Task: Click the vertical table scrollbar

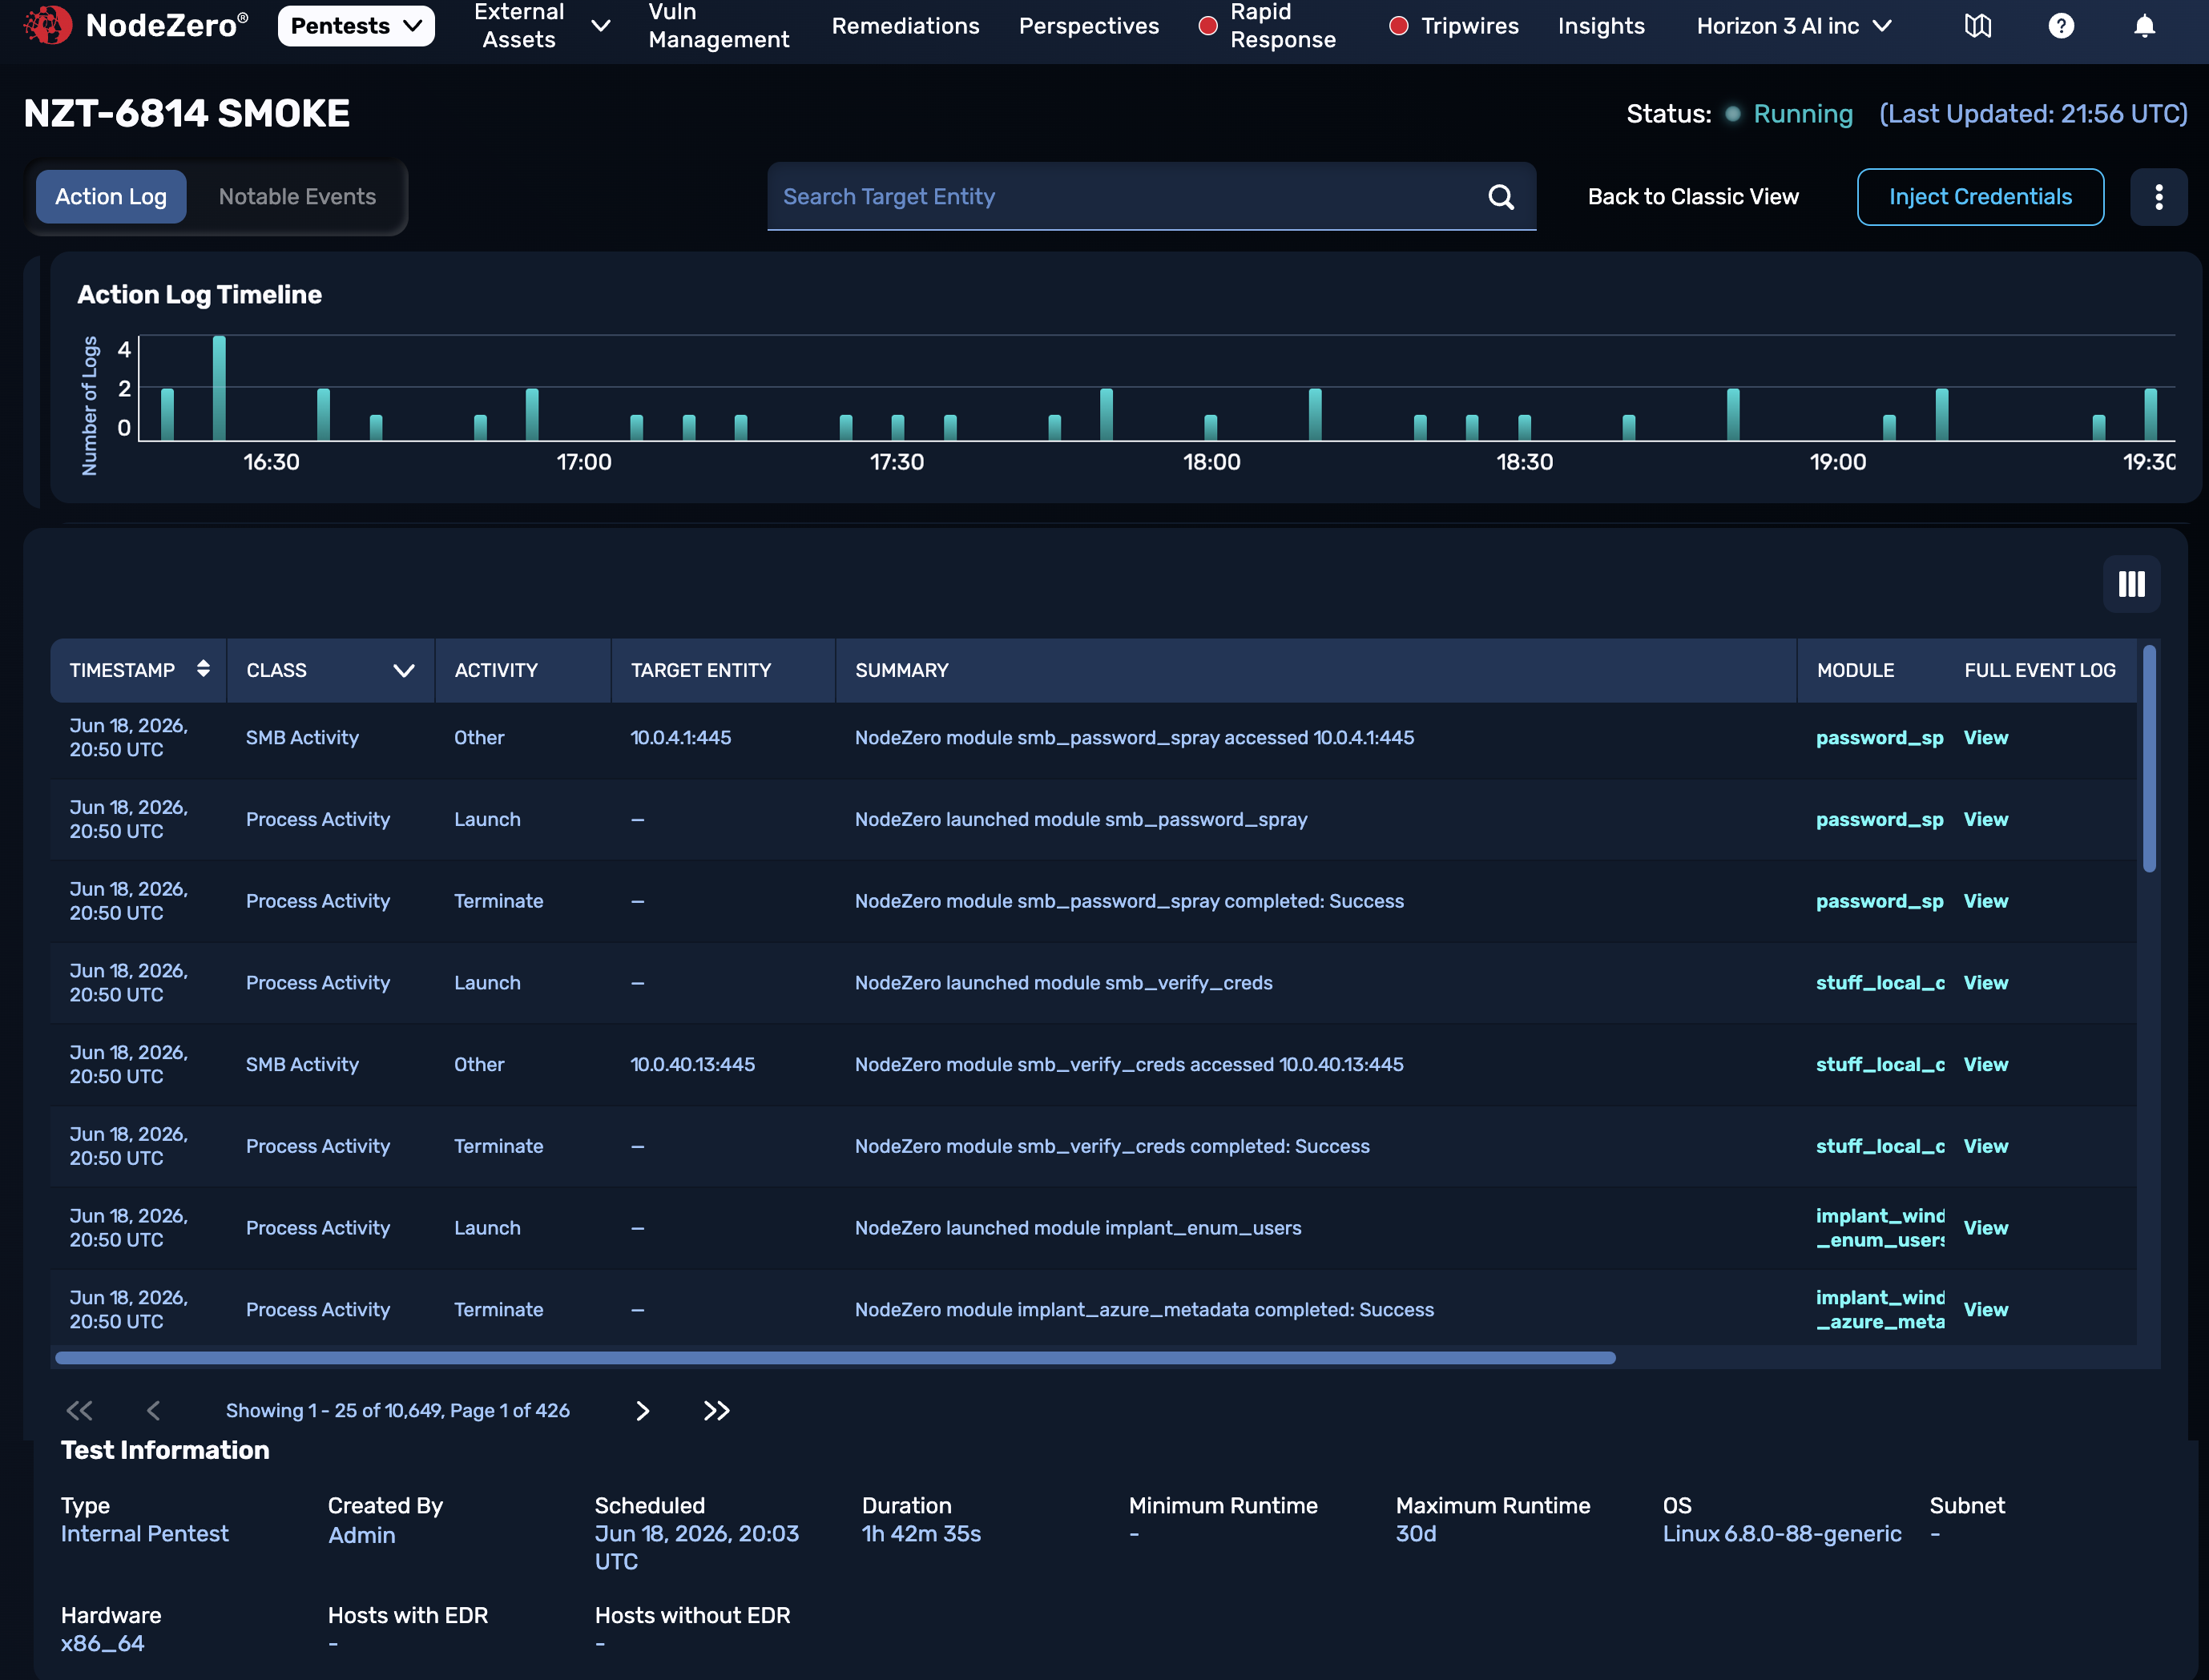Action: 2149,760
